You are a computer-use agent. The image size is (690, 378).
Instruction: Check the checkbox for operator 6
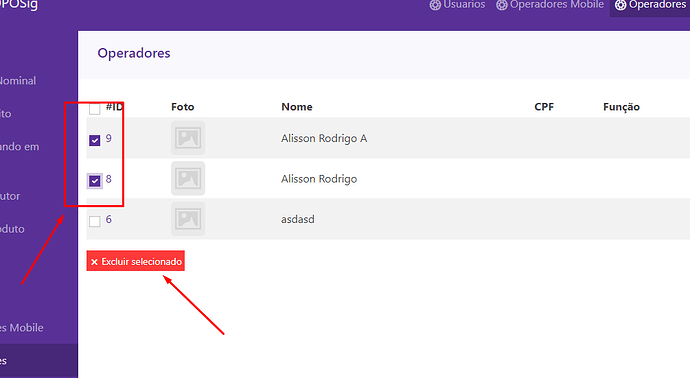click(95, 221)
